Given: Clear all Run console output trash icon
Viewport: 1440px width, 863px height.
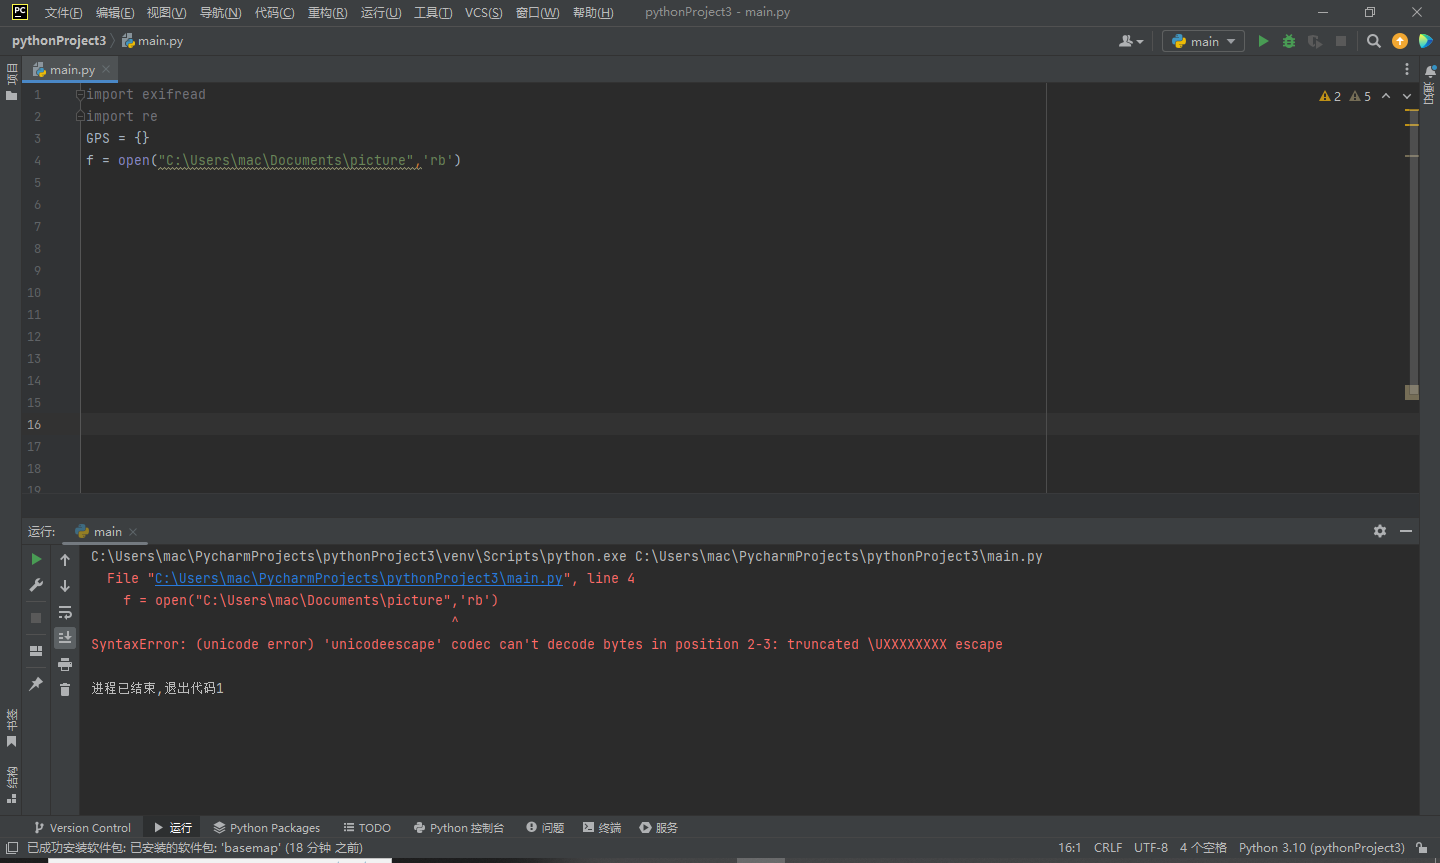Looking at the screenshot, I should (65, 690).
